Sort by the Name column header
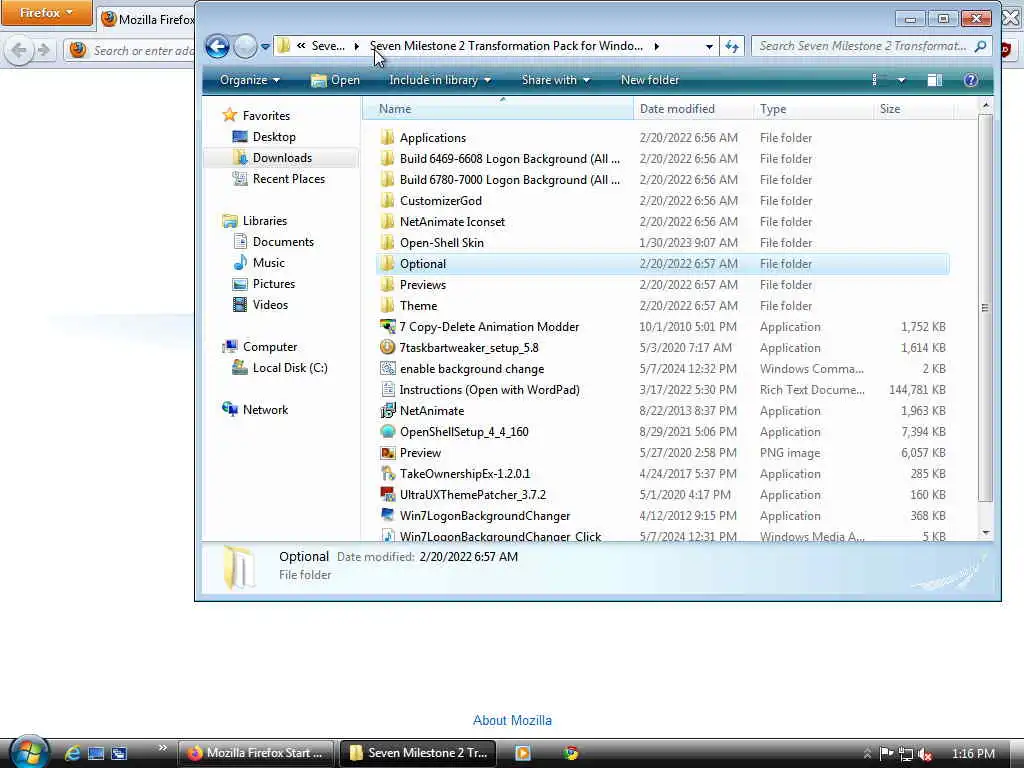The width and height of the screenshot is (1024, 768). (x=498, y=109)
